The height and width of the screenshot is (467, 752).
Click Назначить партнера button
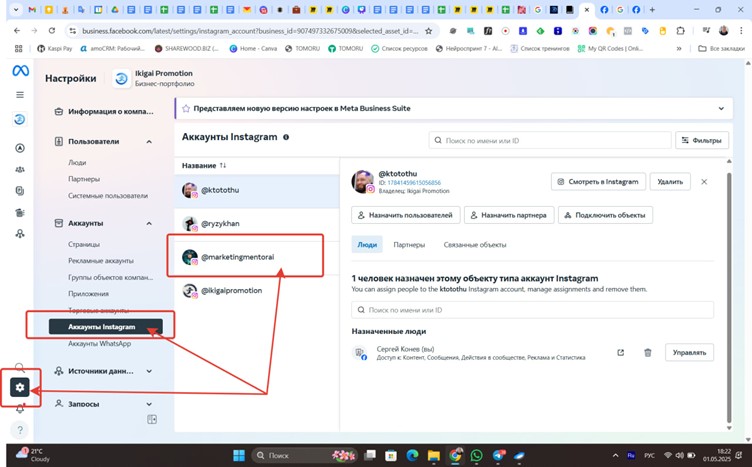pyautogui.click(x=509, y=215)
